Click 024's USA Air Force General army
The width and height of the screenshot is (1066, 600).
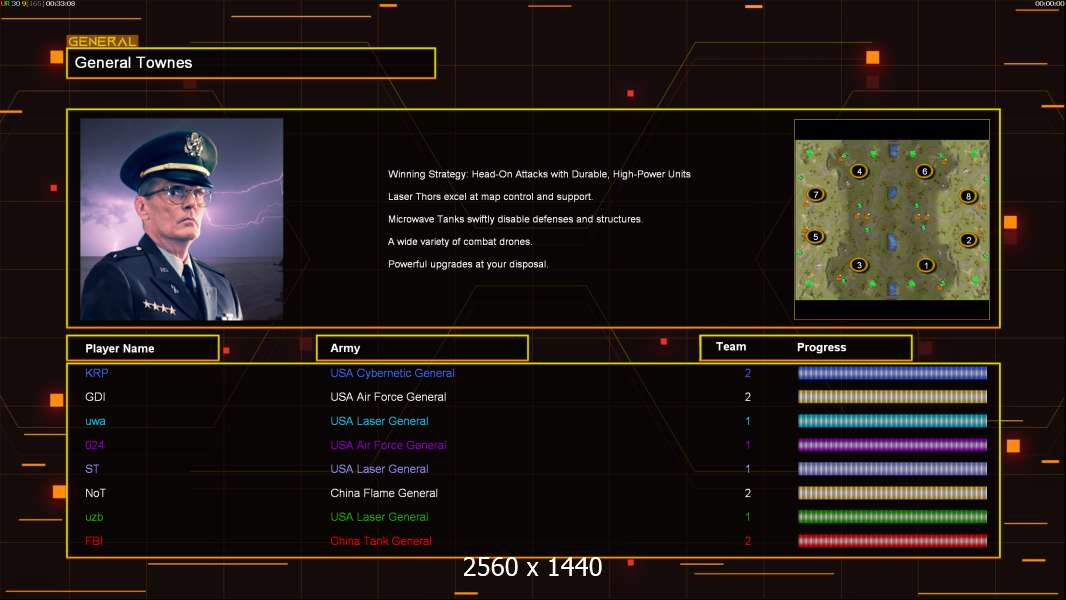388,445
